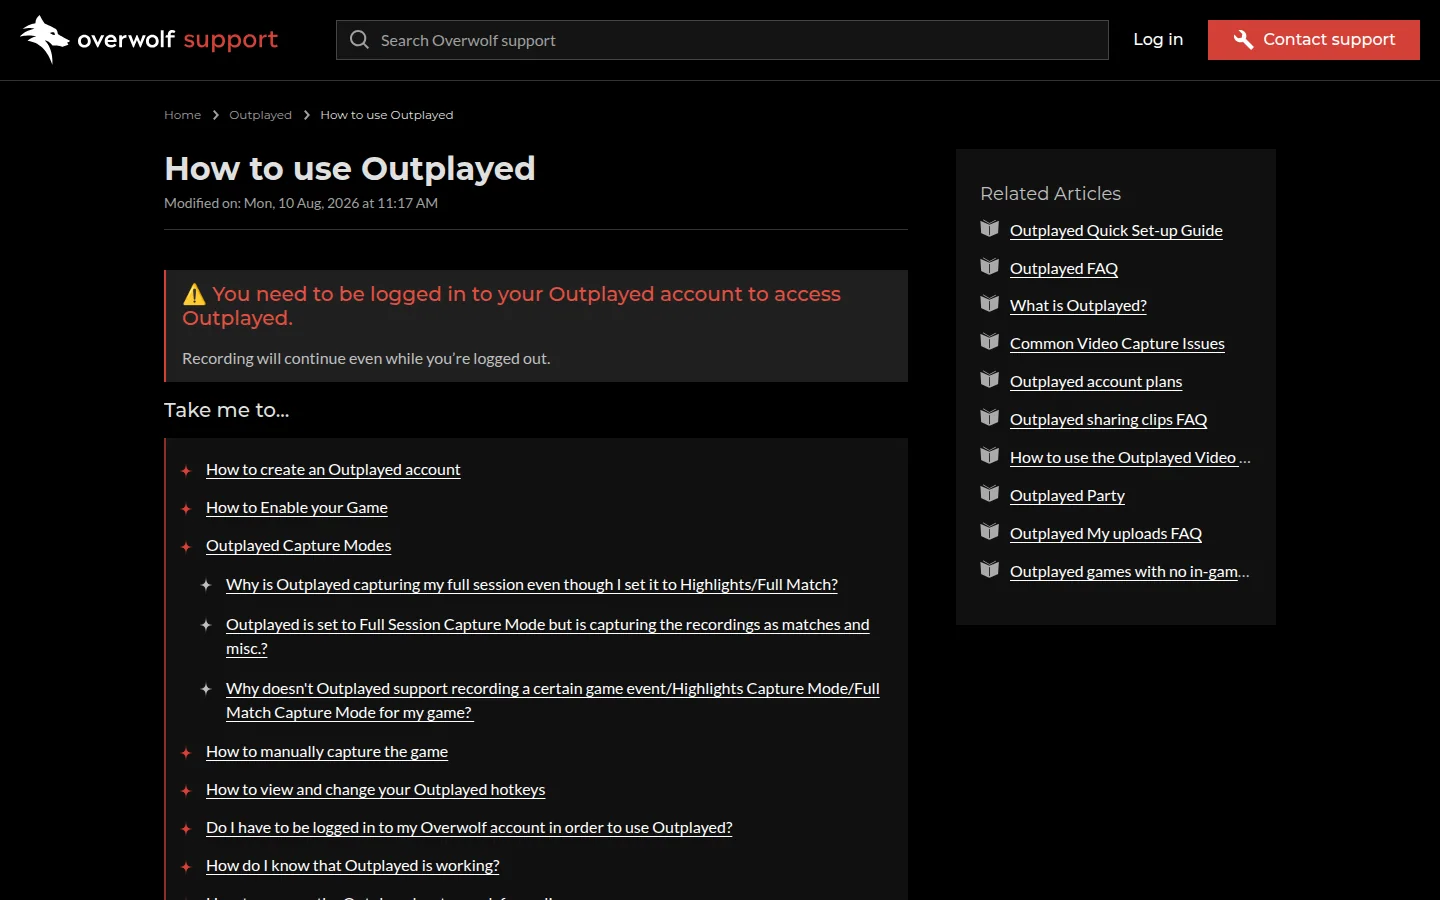Image resolution: width=1440 pixels, height=900 pixels.
Task: Click the red logged-in warning headline
Action: click(512, 306)
